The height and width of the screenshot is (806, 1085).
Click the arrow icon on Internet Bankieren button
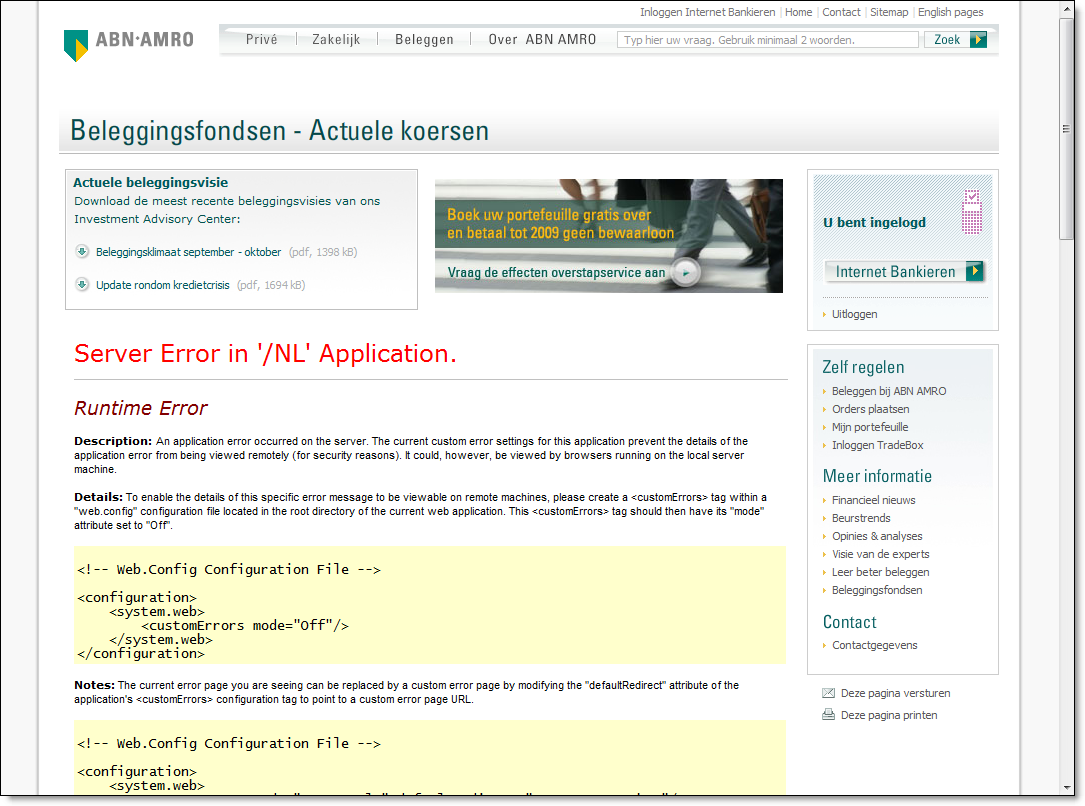coord(974,271)
